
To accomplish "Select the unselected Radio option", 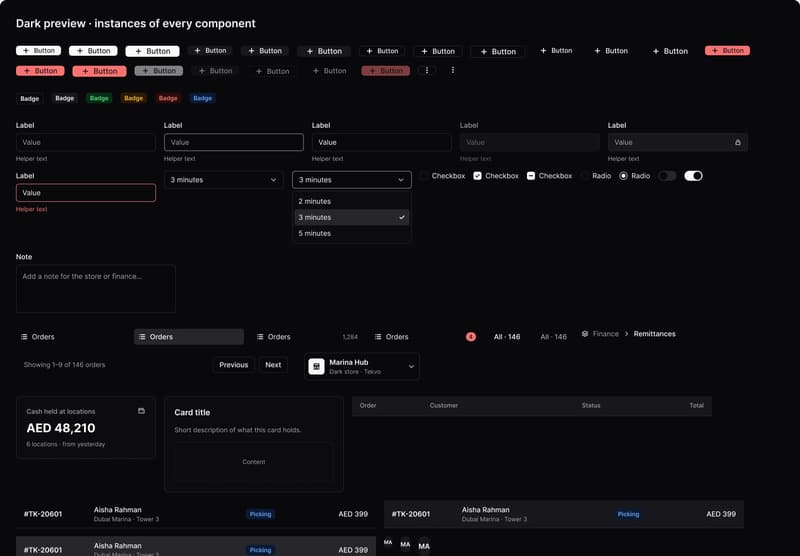I will point(585,176).
